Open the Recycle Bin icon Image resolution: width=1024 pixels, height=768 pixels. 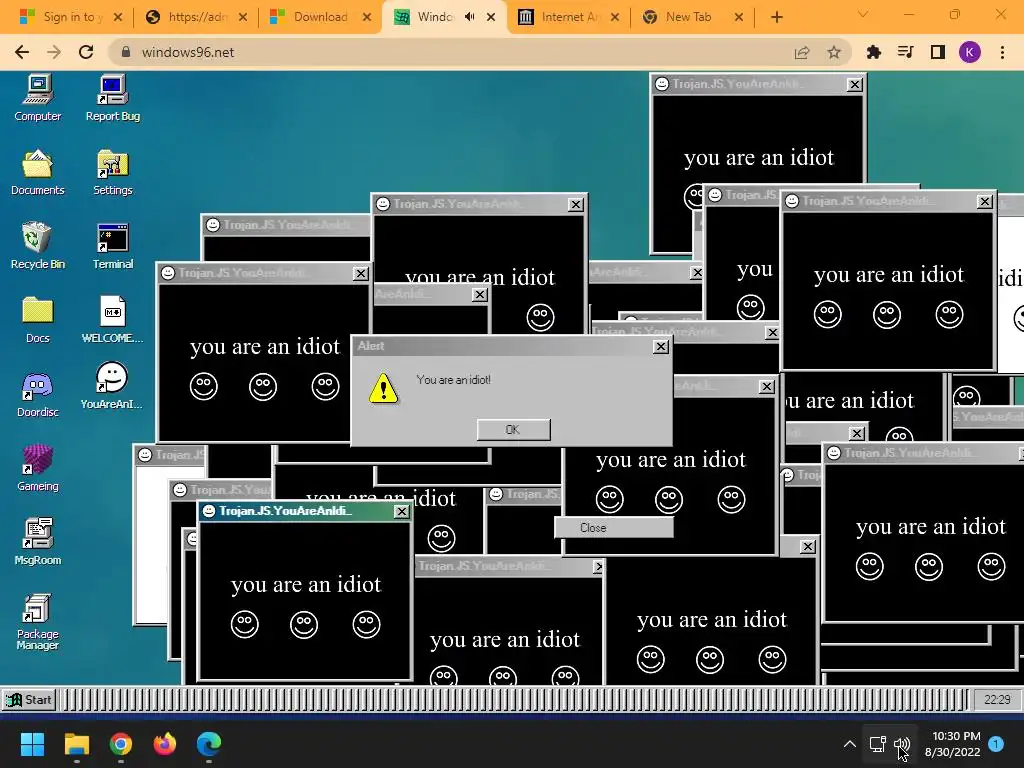click(38, 246)
